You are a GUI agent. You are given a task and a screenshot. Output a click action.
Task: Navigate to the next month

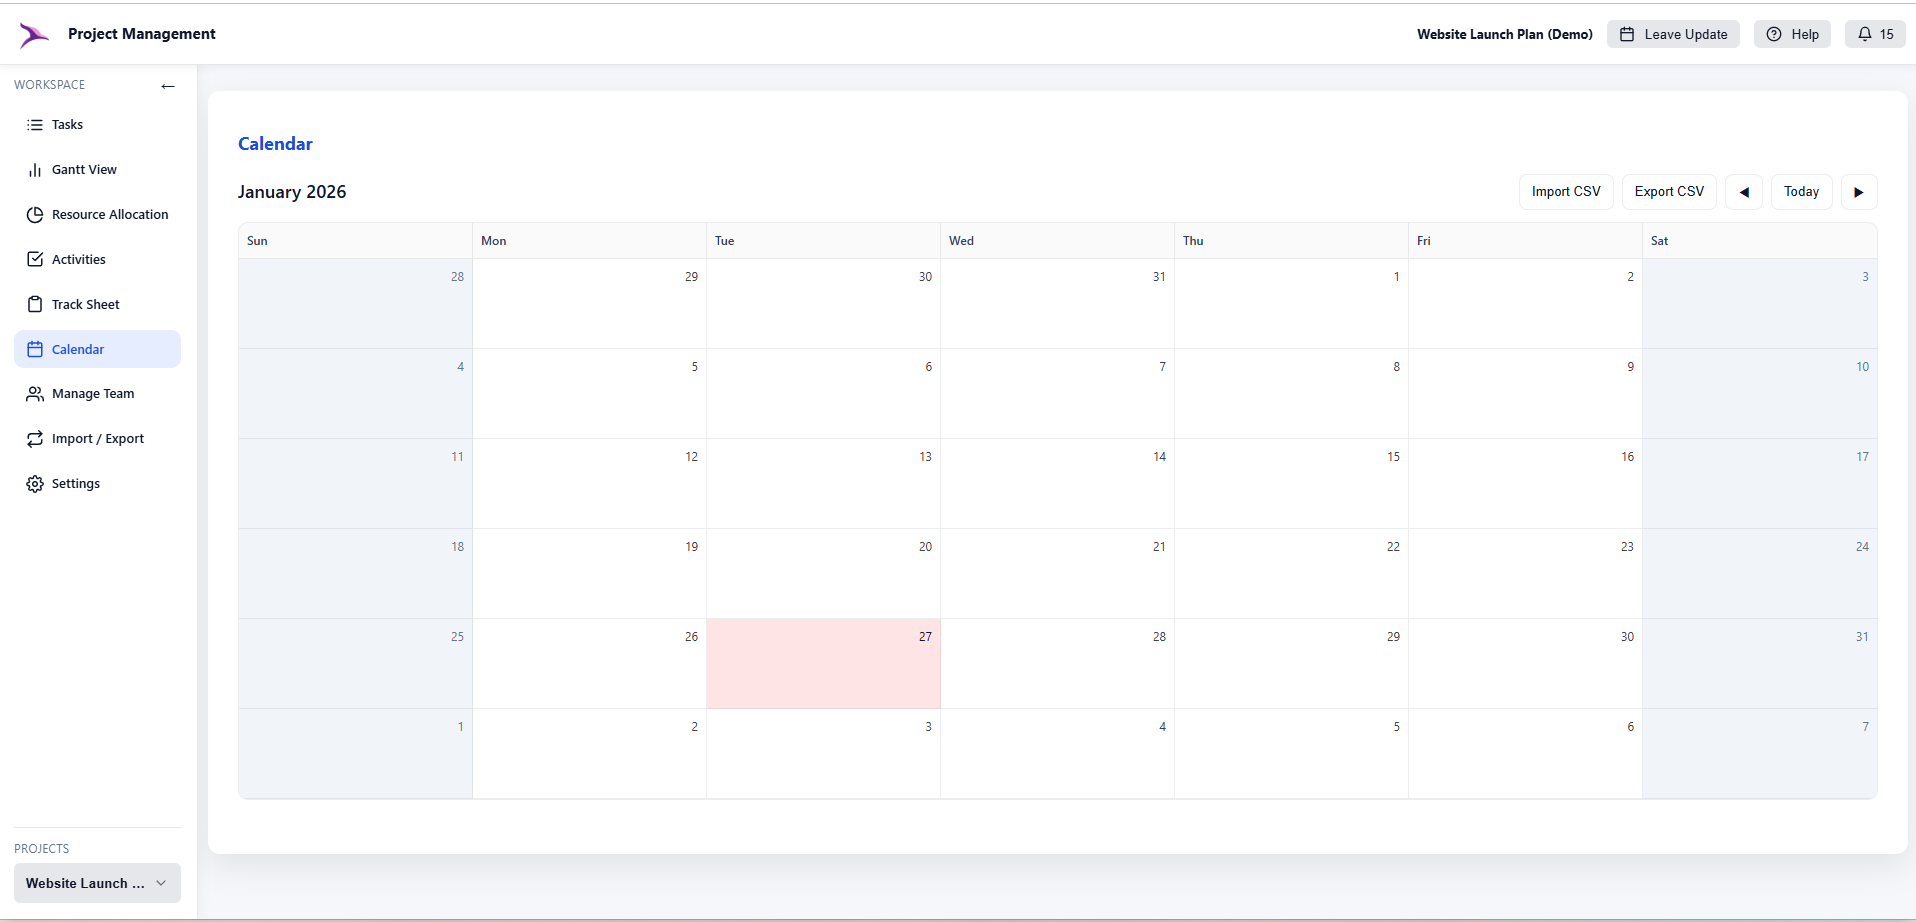pos(1859,191)
